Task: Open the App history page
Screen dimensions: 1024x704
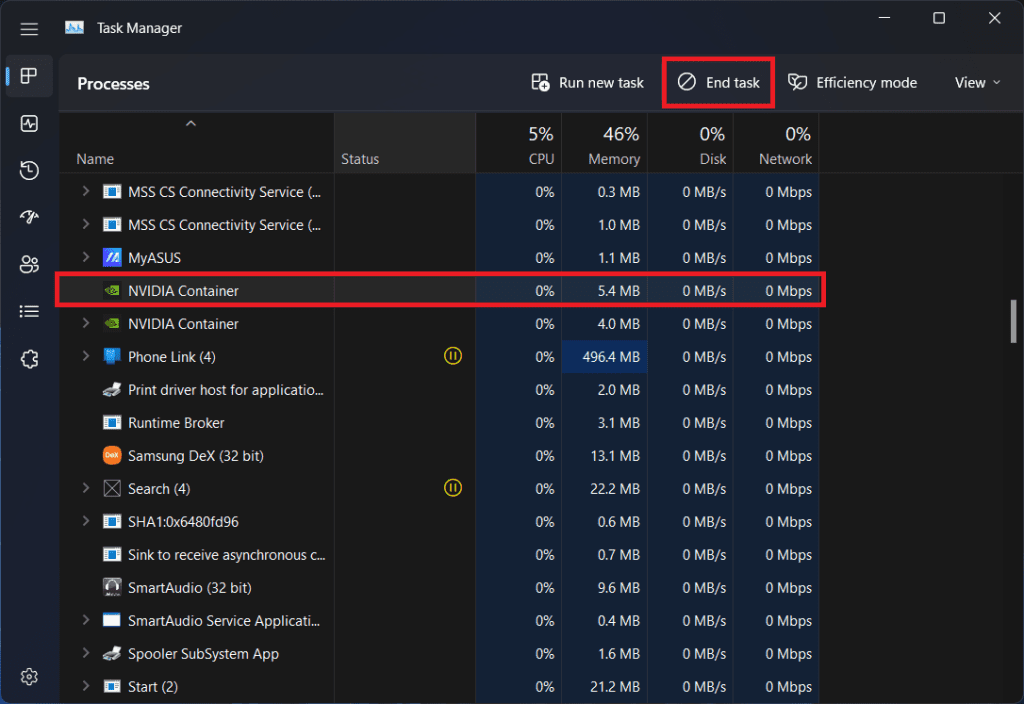Action: point(29,170)
